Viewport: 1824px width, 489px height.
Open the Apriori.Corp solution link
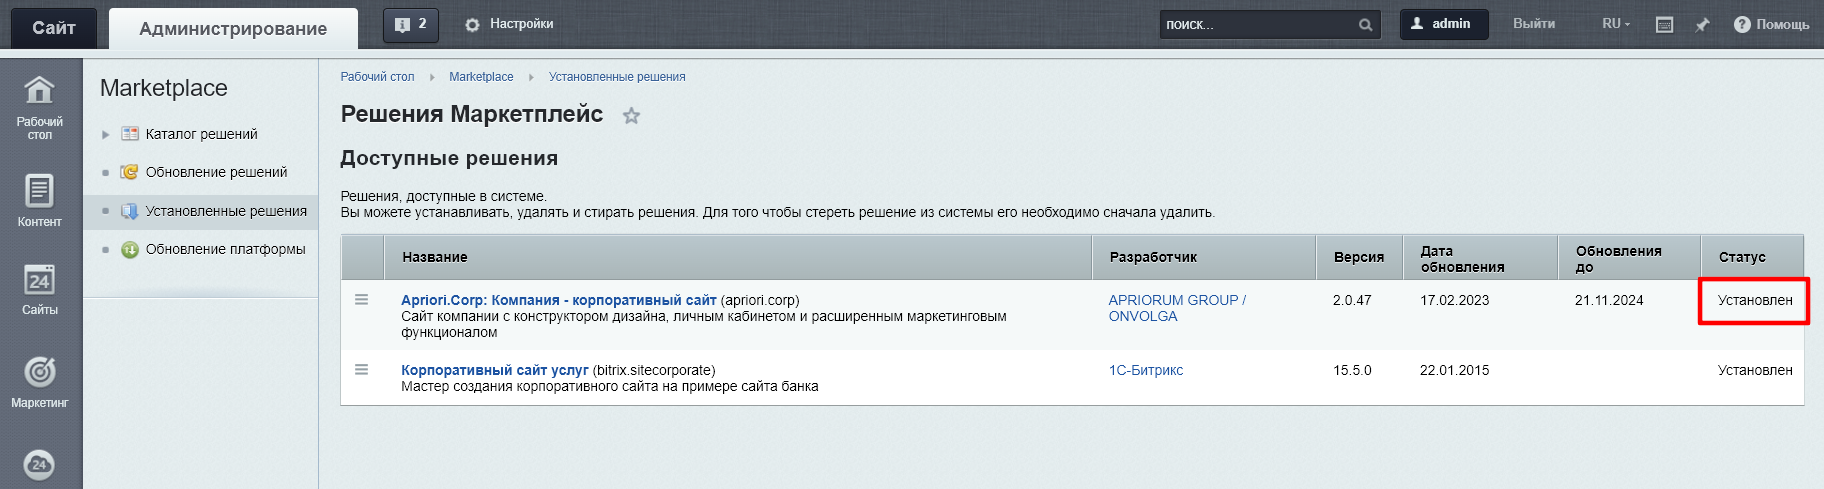[x=558, y=300]
